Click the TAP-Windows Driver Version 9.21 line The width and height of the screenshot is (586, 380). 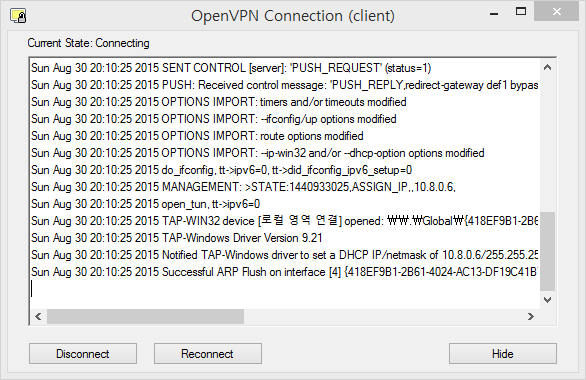[176, 238]
